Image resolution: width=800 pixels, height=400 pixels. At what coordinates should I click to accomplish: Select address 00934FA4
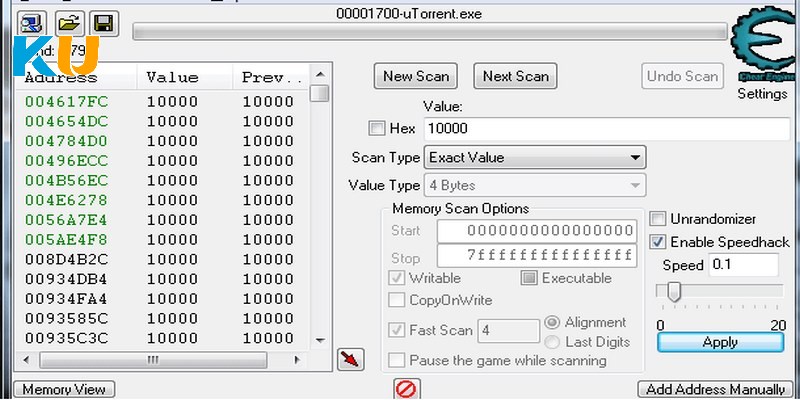pos(66,298)
